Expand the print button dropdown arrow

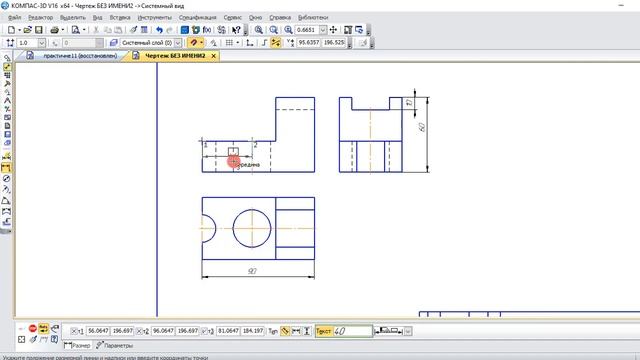[x=62, y=30]
